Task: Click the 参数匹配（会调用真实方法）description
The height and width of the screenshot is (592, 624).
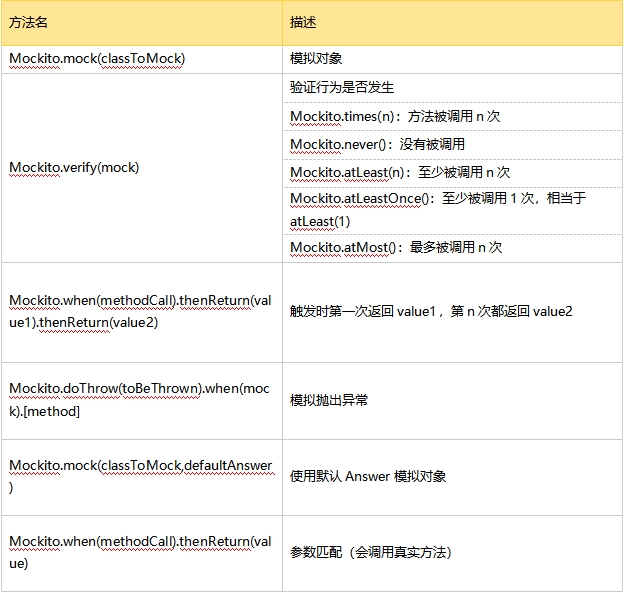Action: (x=370, y=553)
